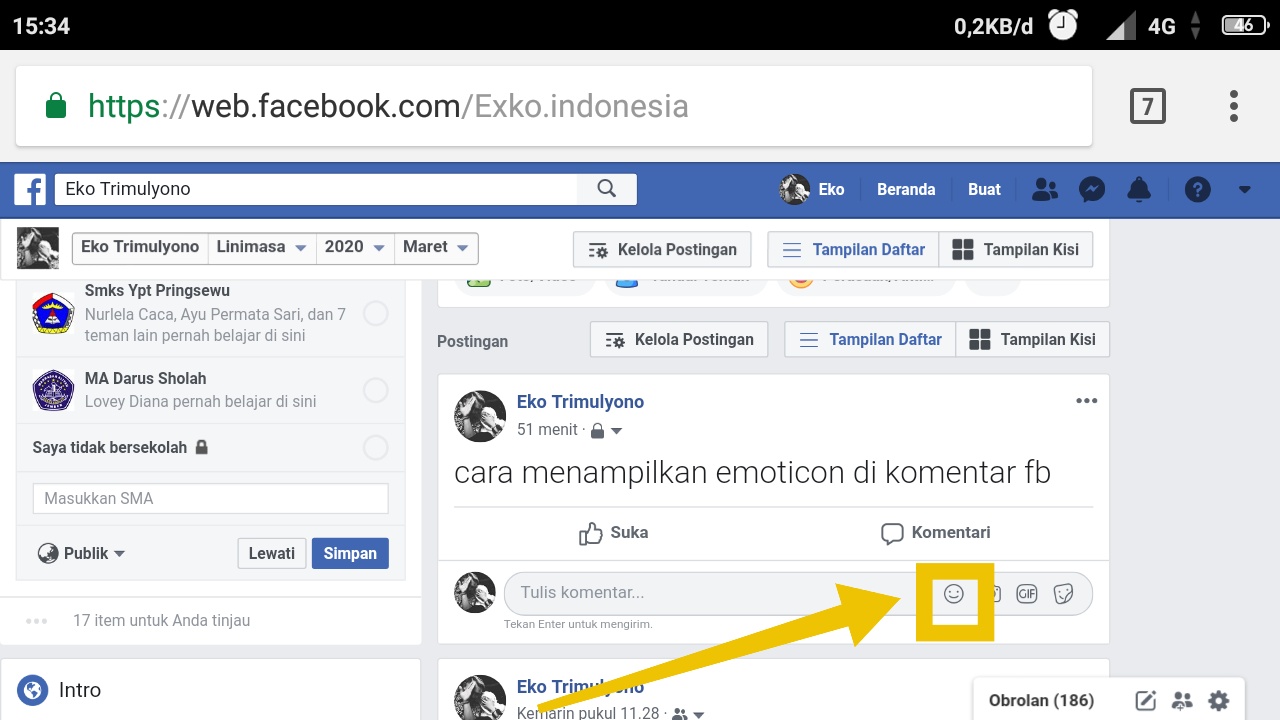1280x720 pixels.
Task: Click the search magnifier button
Action: pyautogui.click(x=606, y=189)
